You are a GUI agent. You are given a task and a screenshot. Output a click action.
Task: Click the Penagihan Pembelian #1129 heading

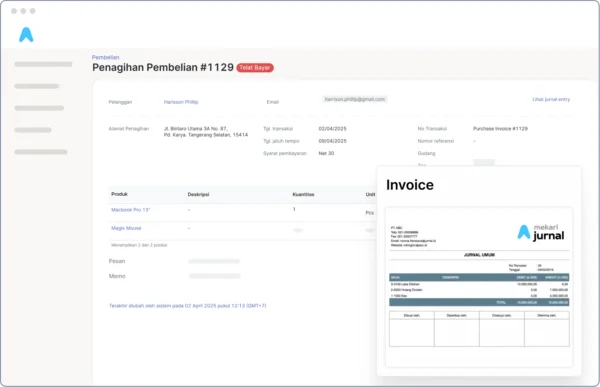tap(163, 67)
